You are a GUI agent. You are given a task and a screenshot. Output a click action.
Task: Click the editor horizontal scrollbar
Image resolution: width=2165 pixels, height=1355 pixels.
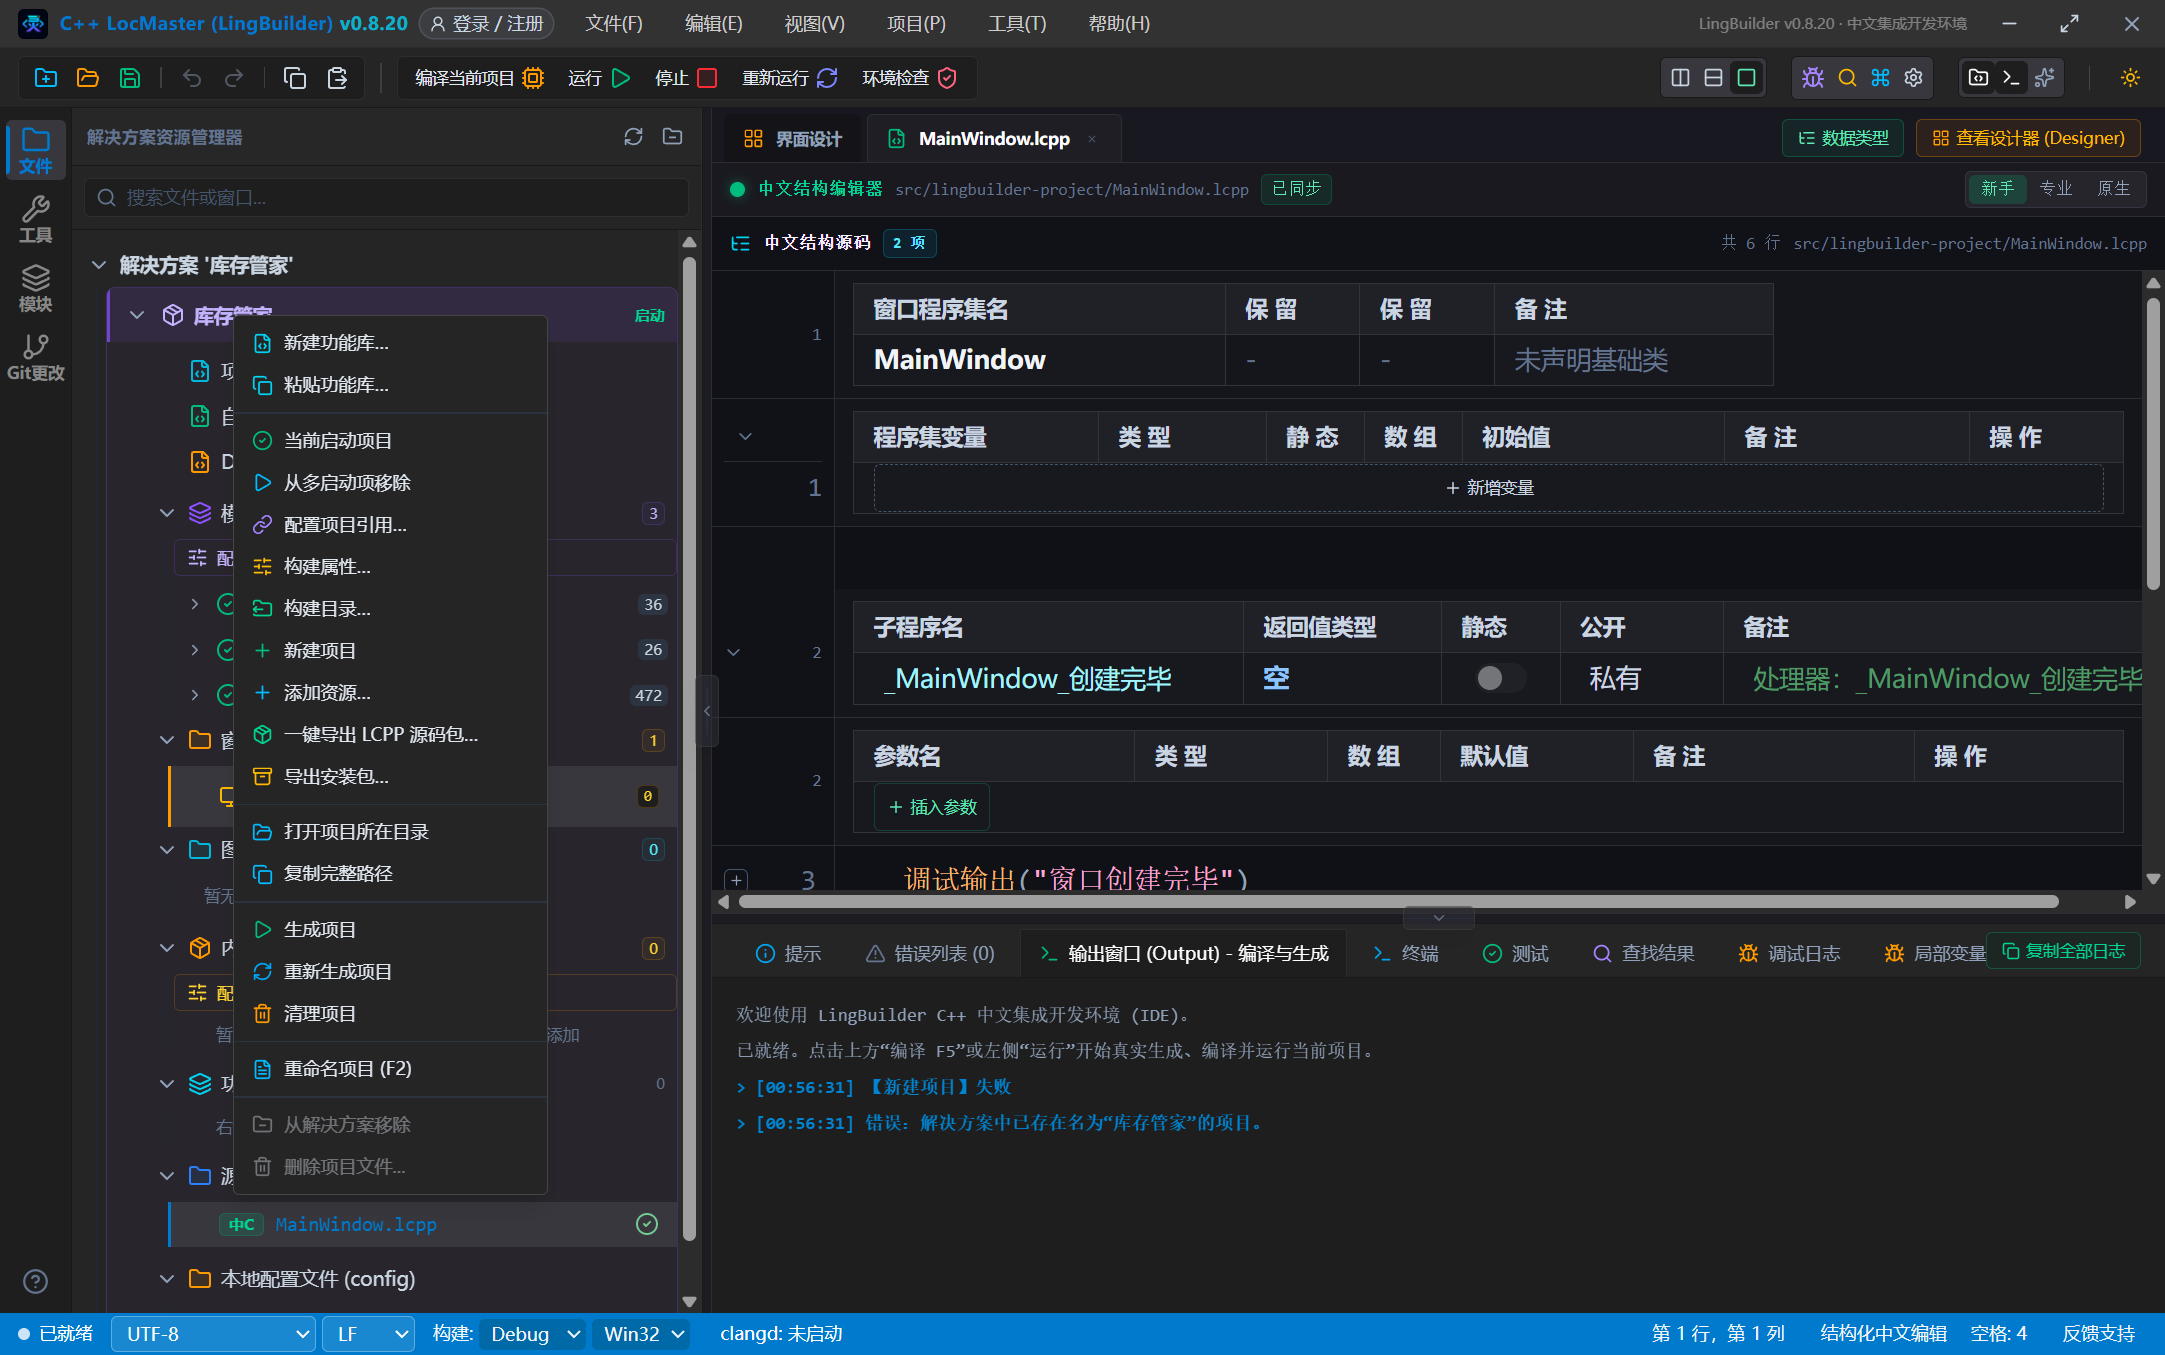[1398, 902]
